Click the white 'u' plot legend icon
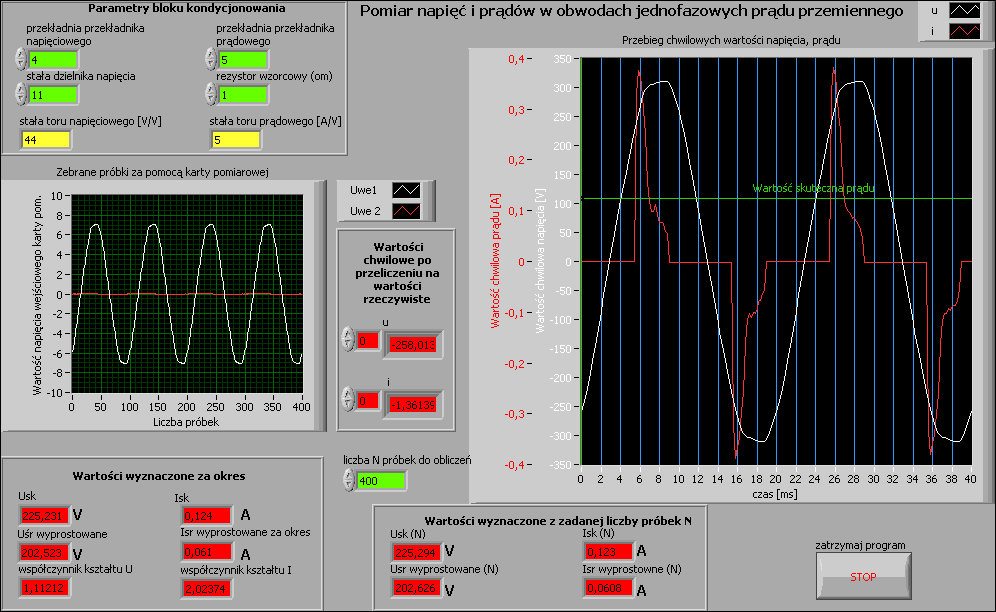The height and width of the screenshot is (612, 996). click(x=965, y=11)
